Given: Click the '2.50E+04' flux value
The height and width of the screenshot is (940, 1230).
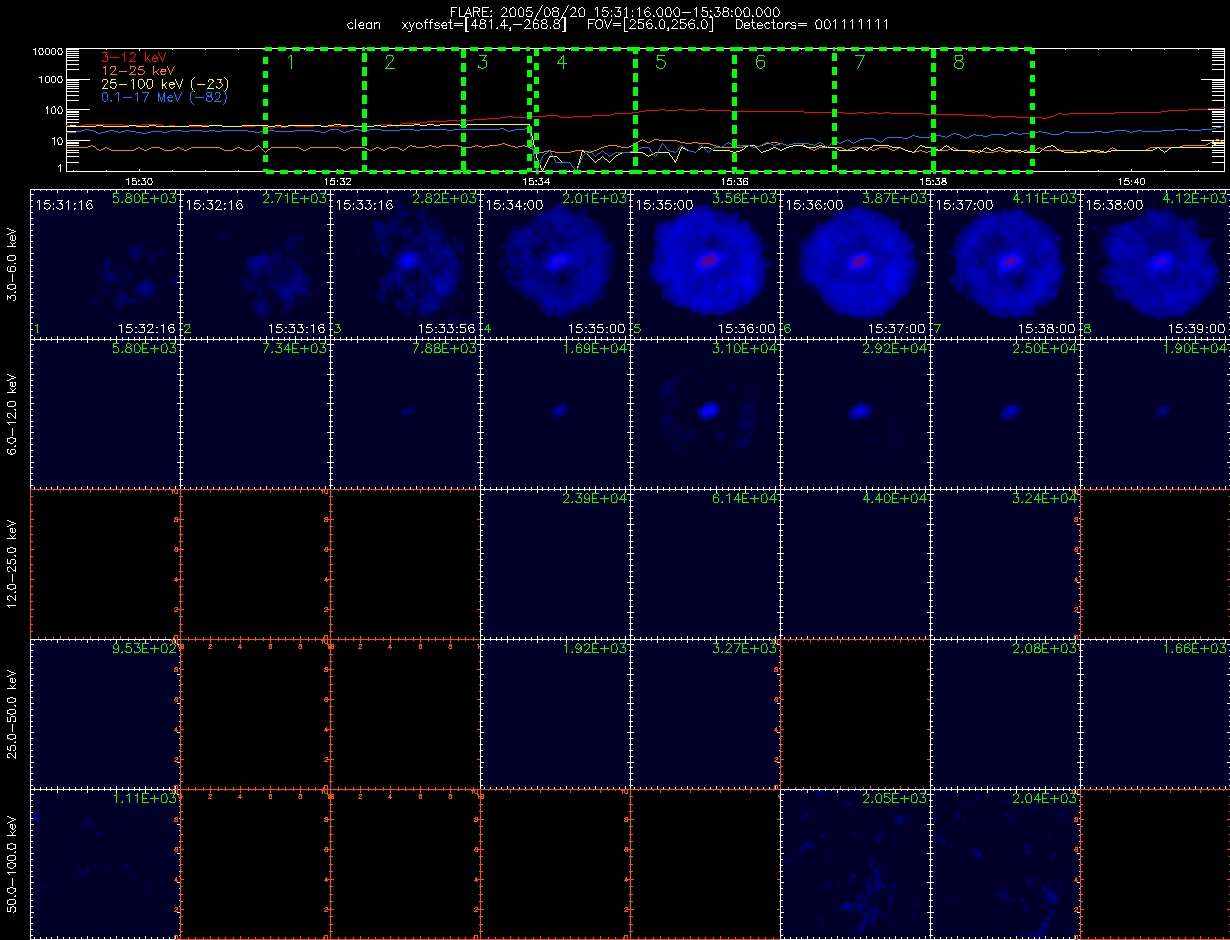Looking at the screenshot, I should click(x=1045, y=349).
